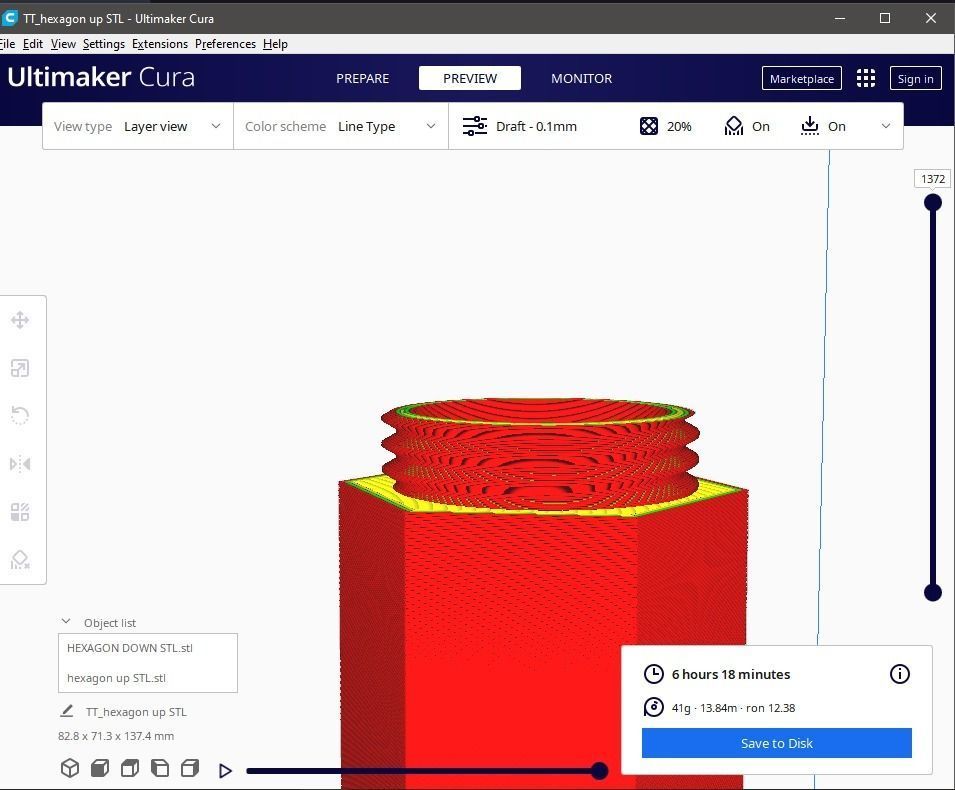Save to Disk
This screenshot has height=790, width=955.
click(777, 743)
